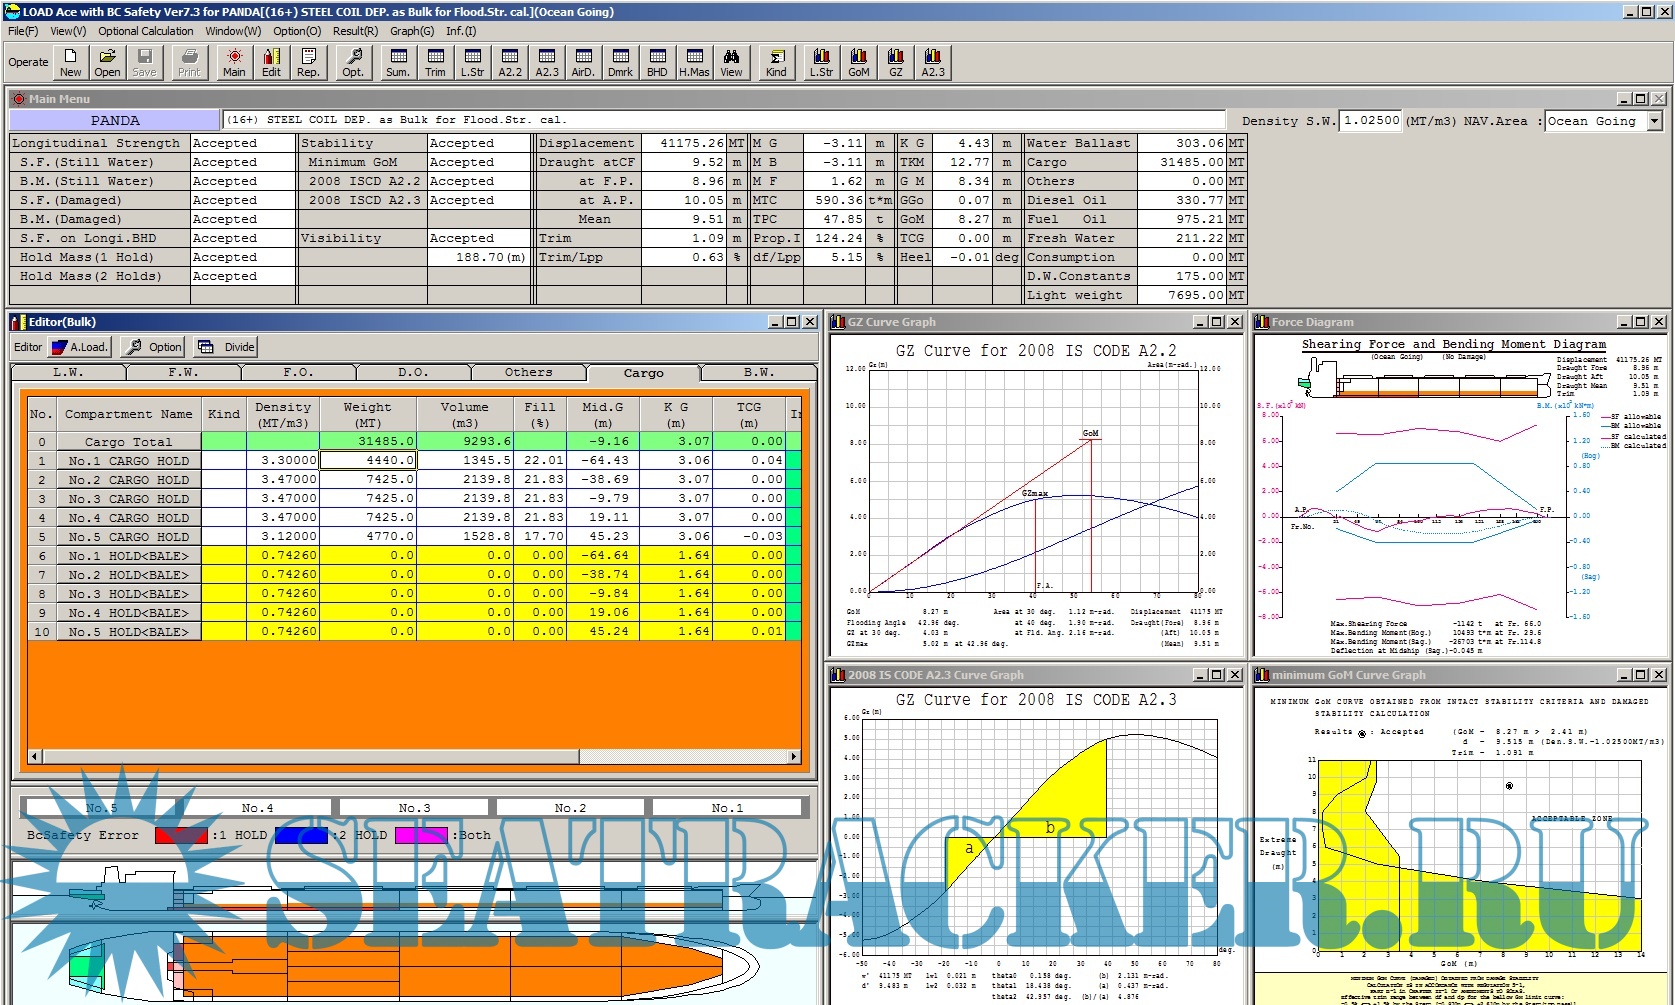Click the Divide button in Editor

click(227, 347)
